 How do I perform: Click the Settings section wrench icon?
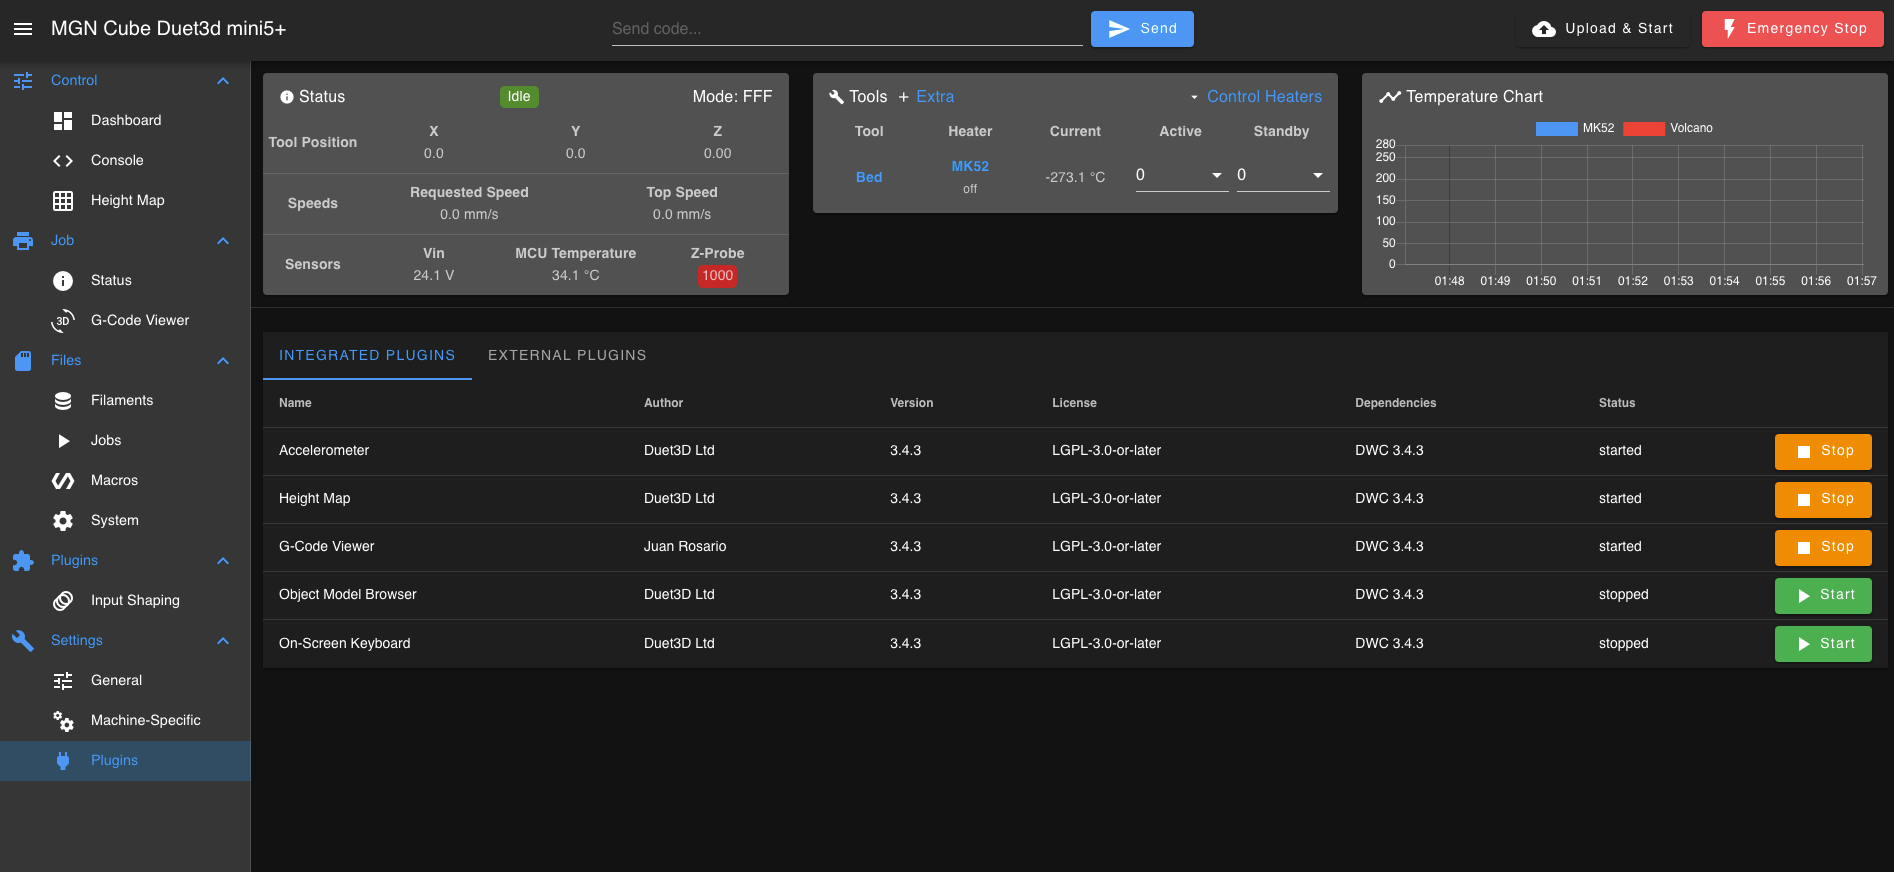click(x=23, y=641)
